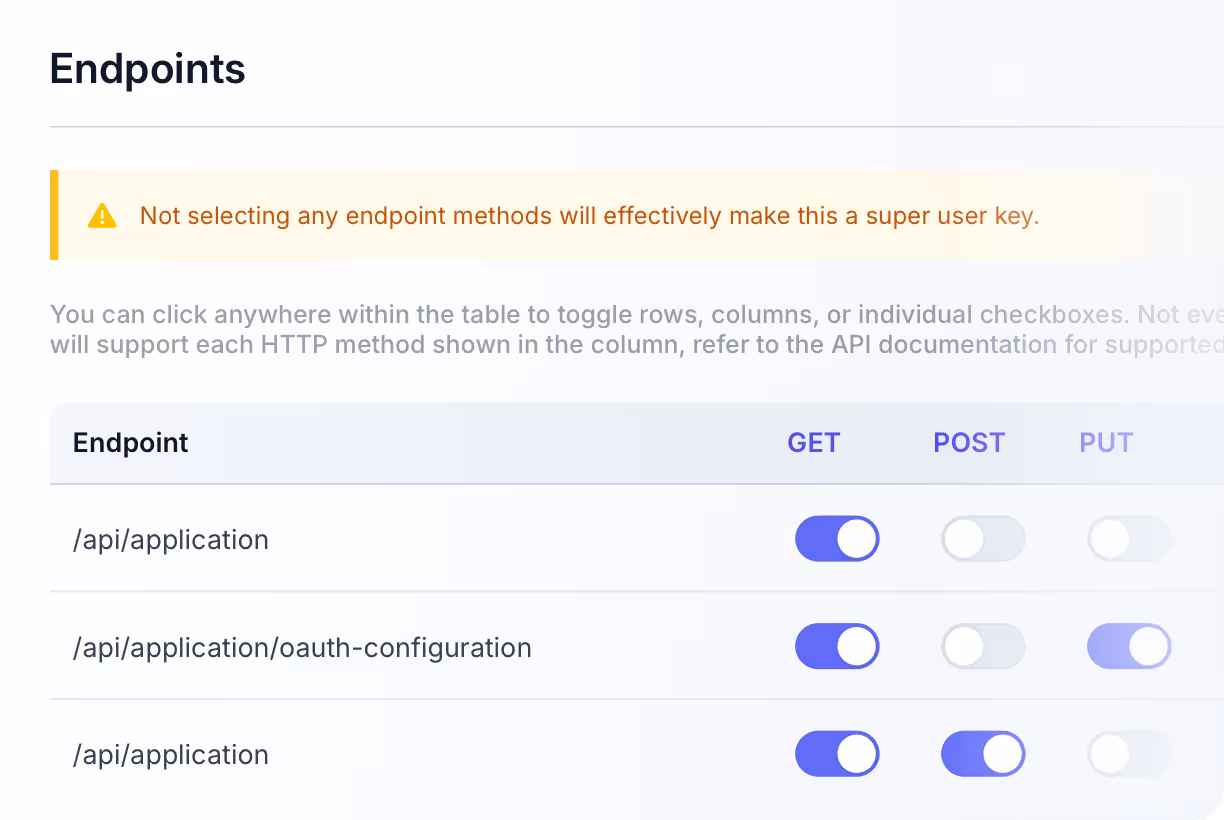The image size is (1224, 820).
Task: Select the bottom /api/application endpoint row
Action: [x=170, y=754]
